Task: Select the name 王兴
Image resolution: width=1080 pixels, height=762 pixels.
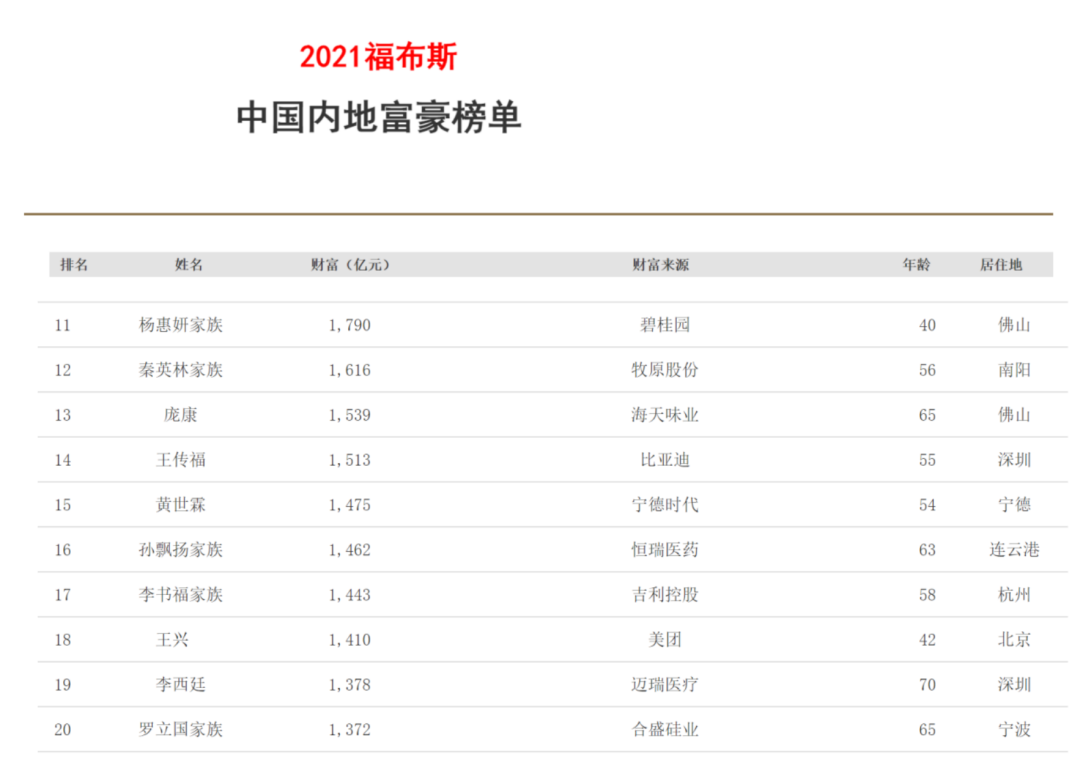Action: pyautogui.click(x=181, y=640)
